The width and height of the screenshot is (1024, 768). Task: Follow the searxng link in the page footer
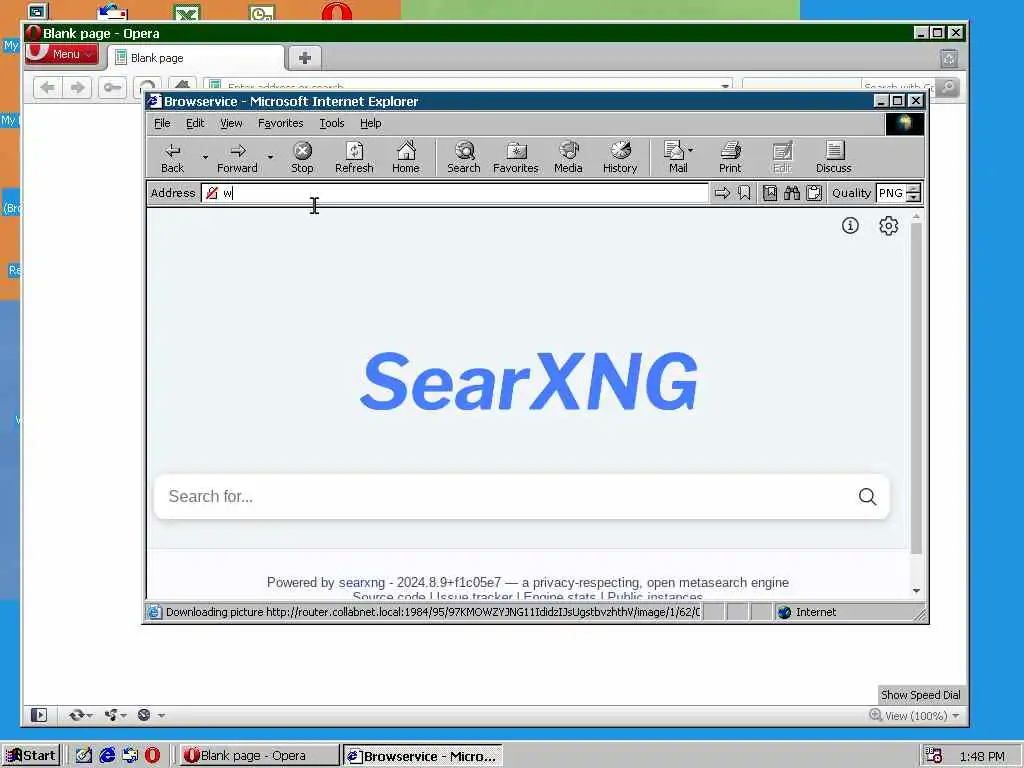(361, 582)
